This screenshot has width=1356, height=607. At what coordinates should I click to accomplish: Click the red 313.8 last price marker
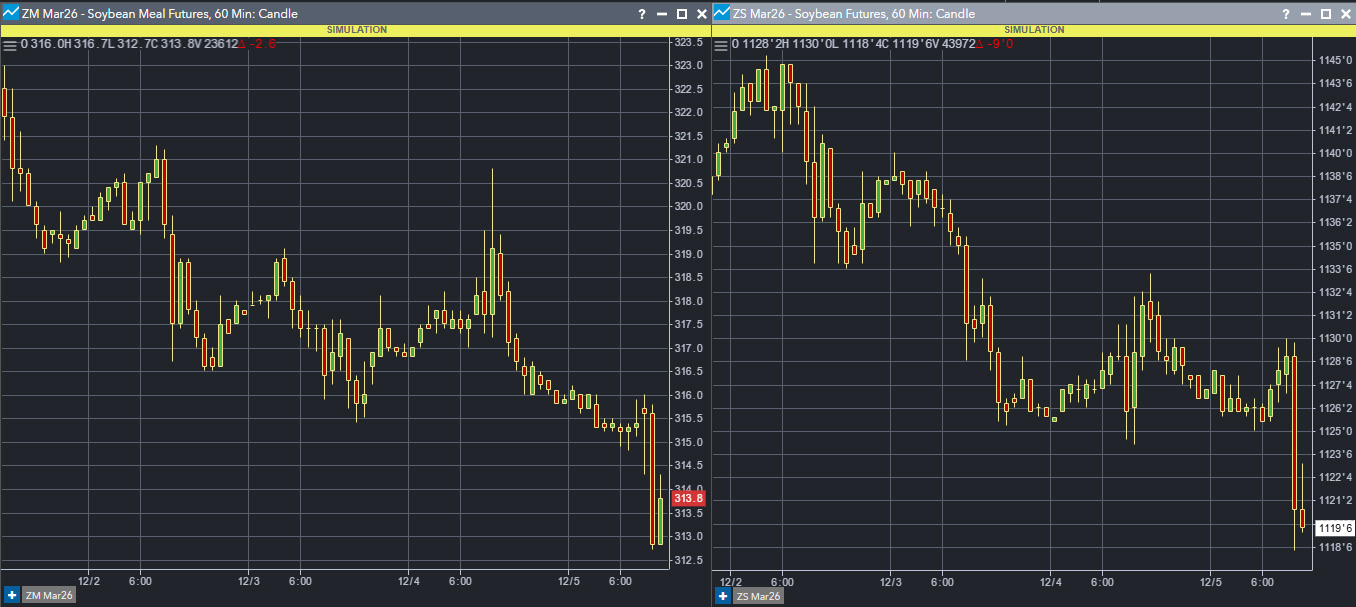[689, 498]
